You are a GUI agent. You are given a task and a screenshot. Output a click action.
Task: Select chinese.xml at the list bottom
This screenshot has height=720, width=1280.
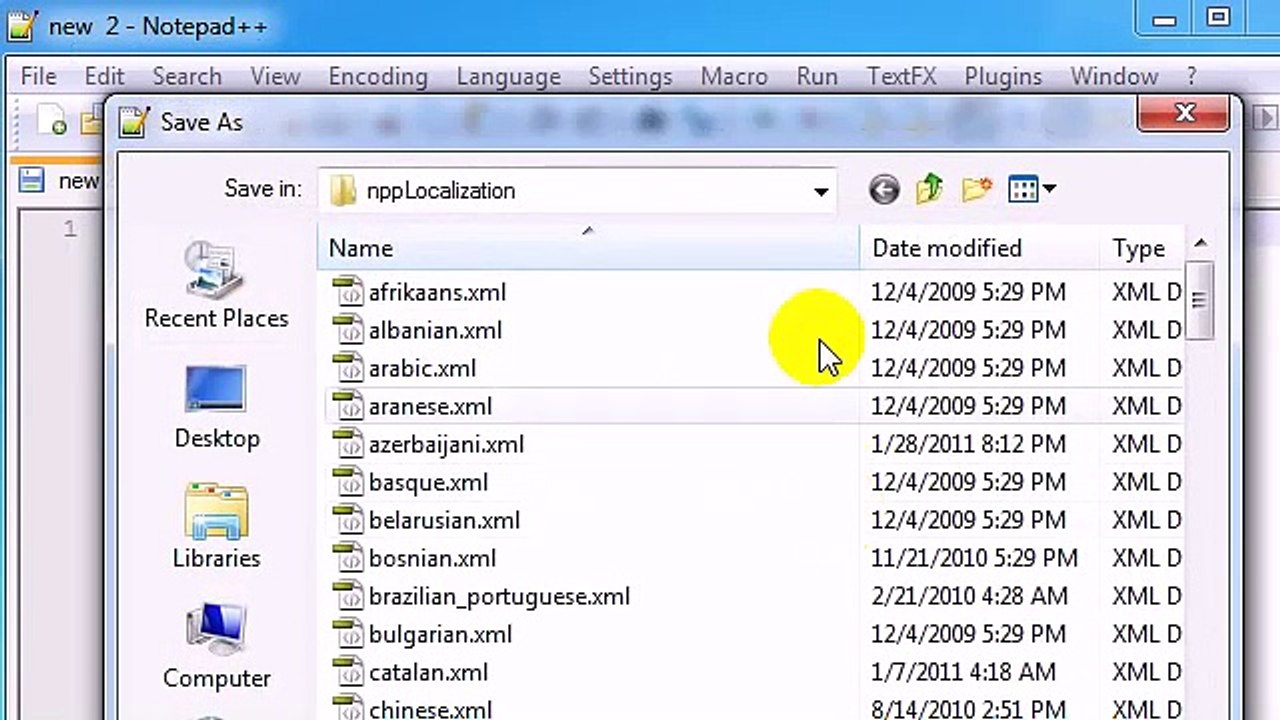tap(430, 710)
